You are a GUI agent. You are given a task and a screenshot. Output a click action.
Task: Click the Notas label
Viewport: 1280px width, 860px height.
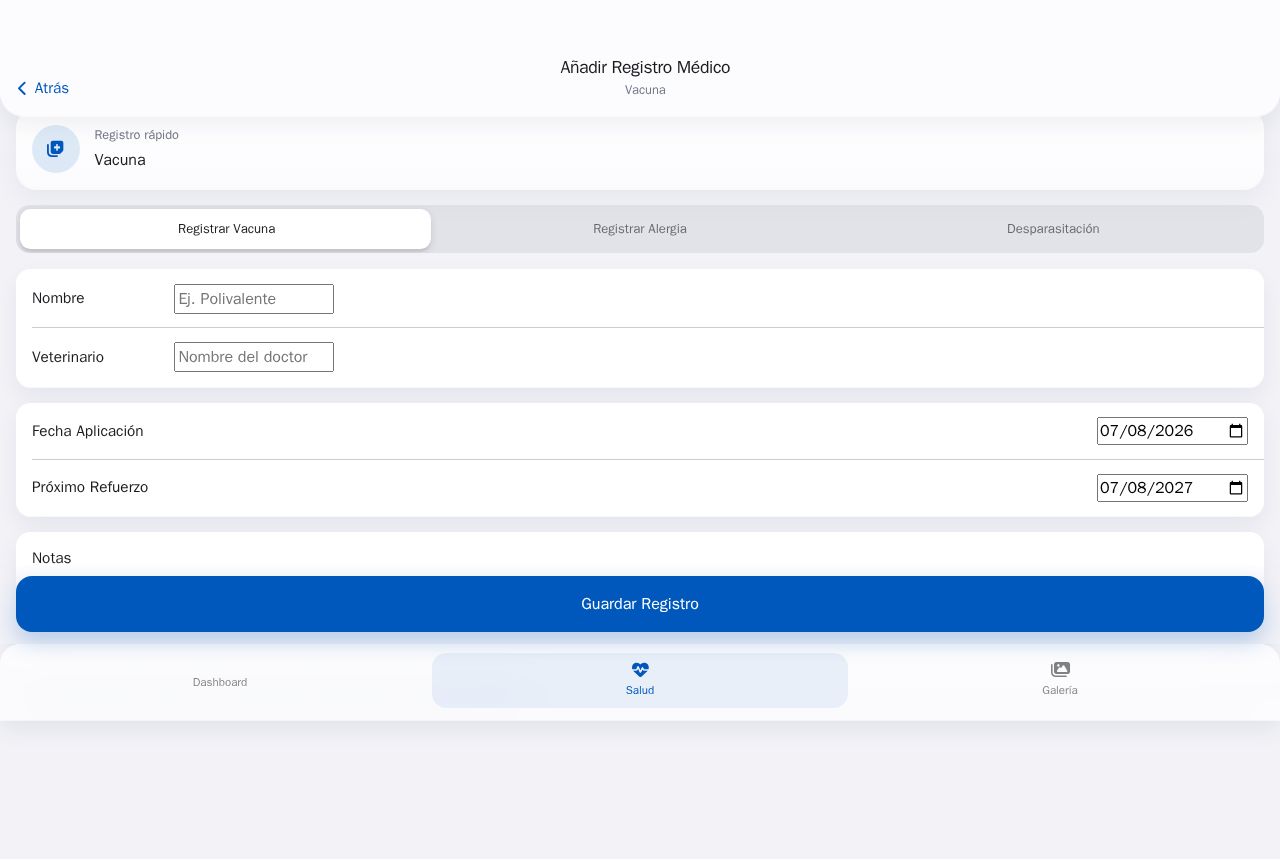coord(52,558)
